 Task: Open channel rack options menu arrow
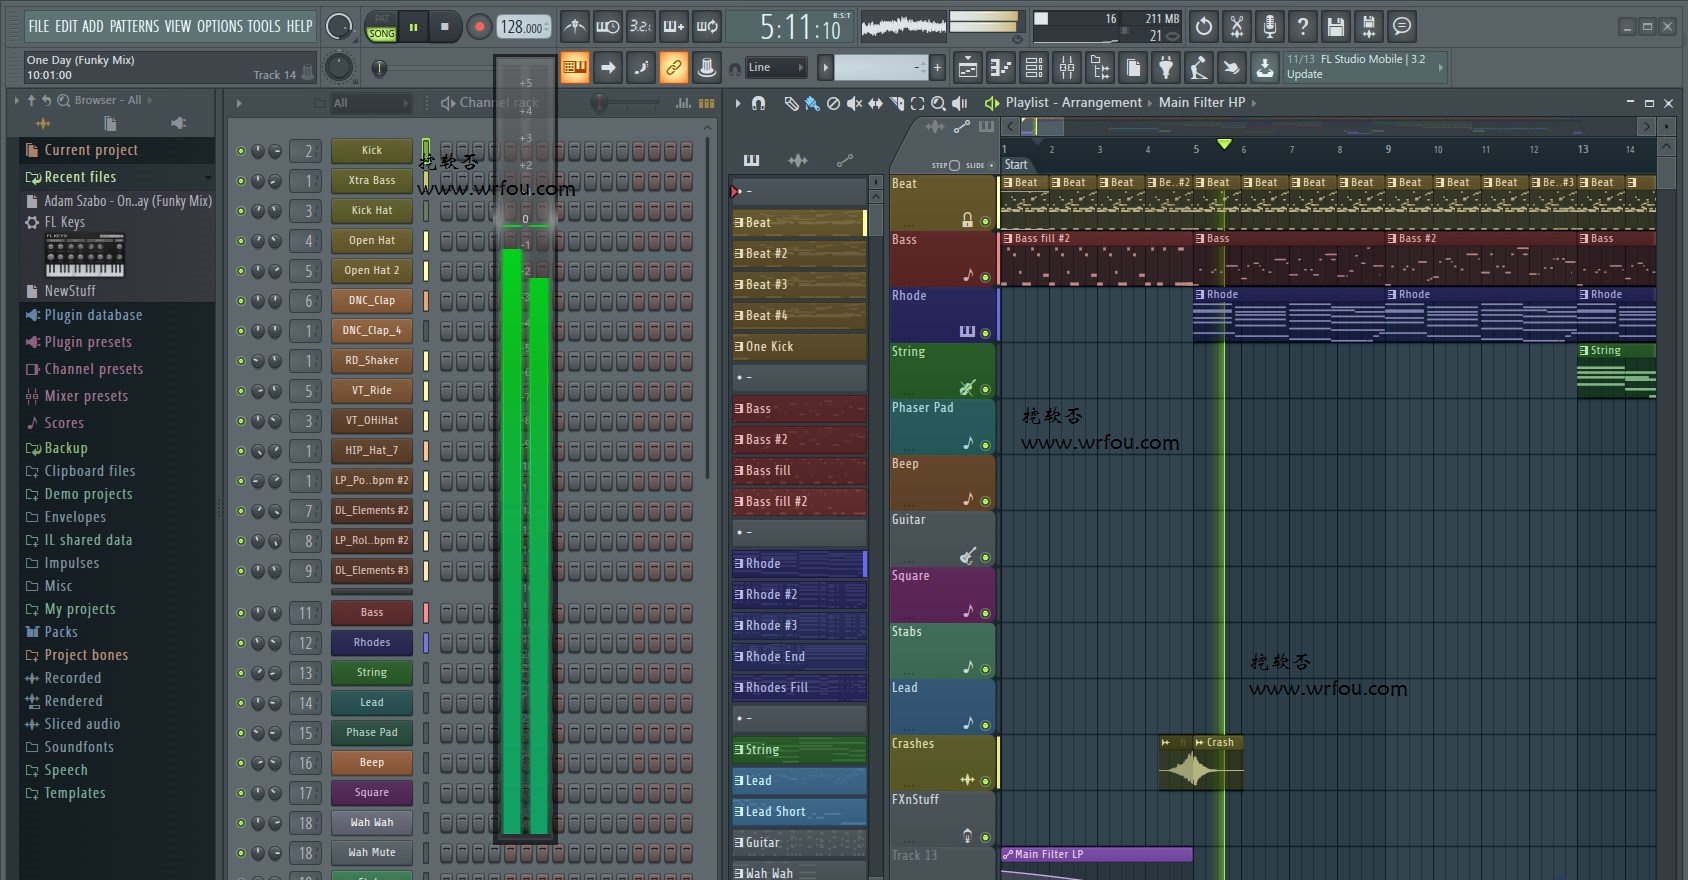point(239,103)
